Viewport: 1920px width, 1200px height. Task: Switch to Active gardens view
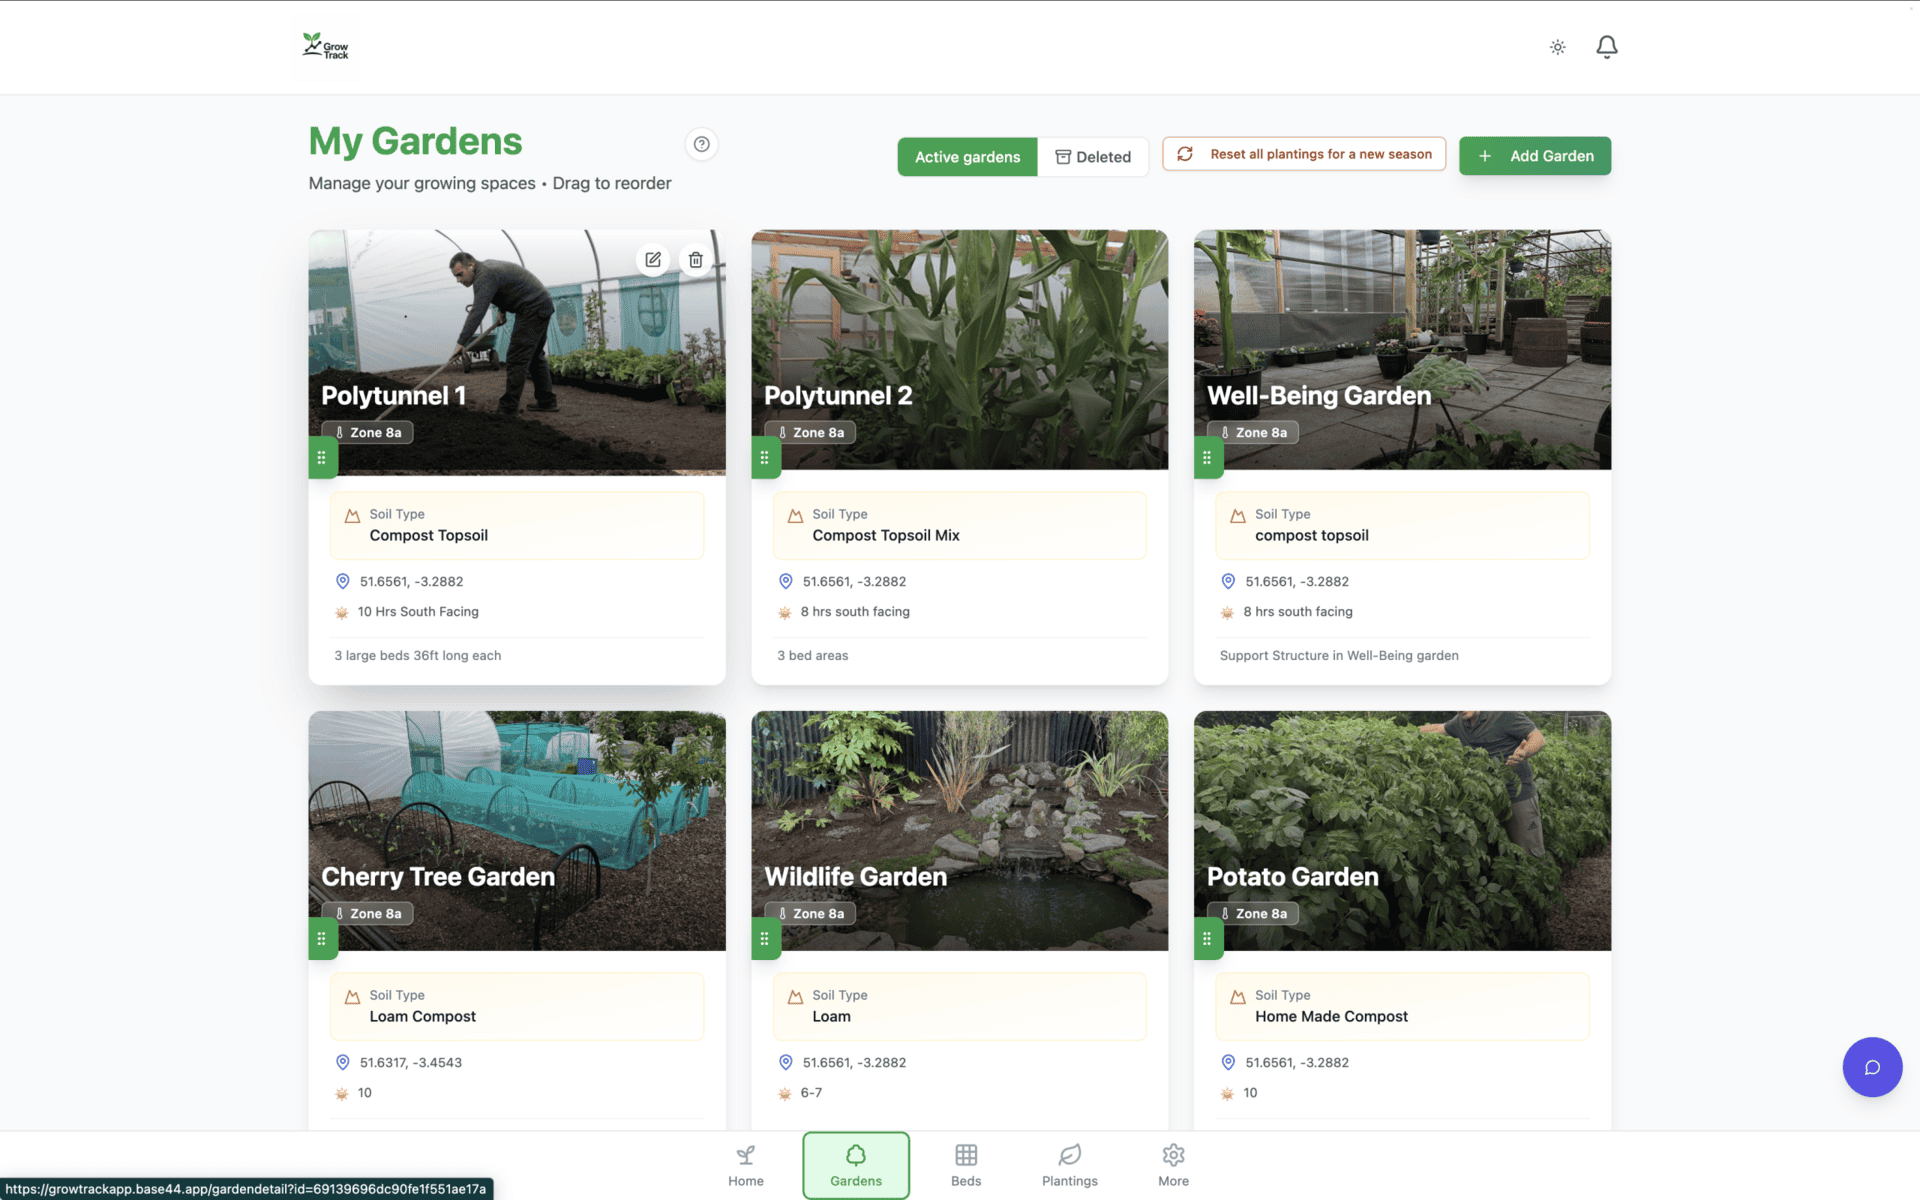pyautogui.click(x=967, y=157)
